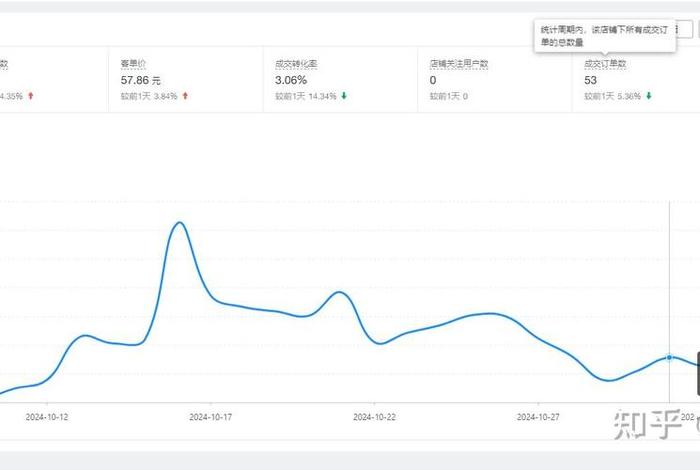Select the 店铺关注用户数 metric card title

click(459, 63)
